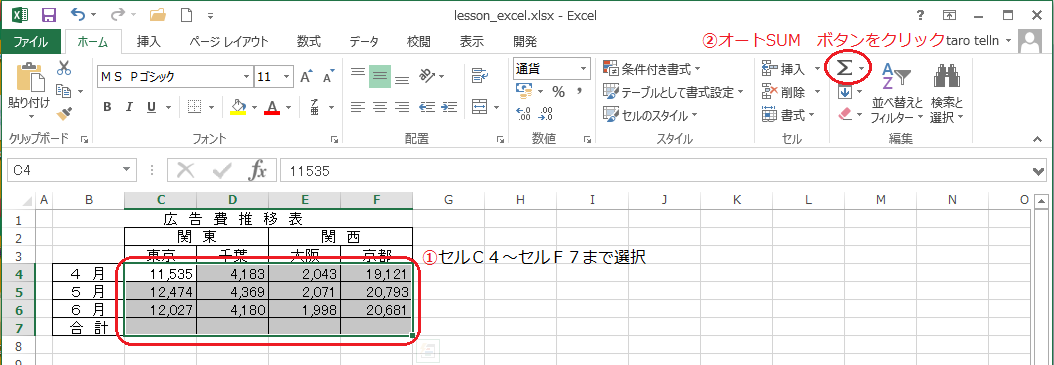Decrease font size with small A icon

tap(328, 77)
